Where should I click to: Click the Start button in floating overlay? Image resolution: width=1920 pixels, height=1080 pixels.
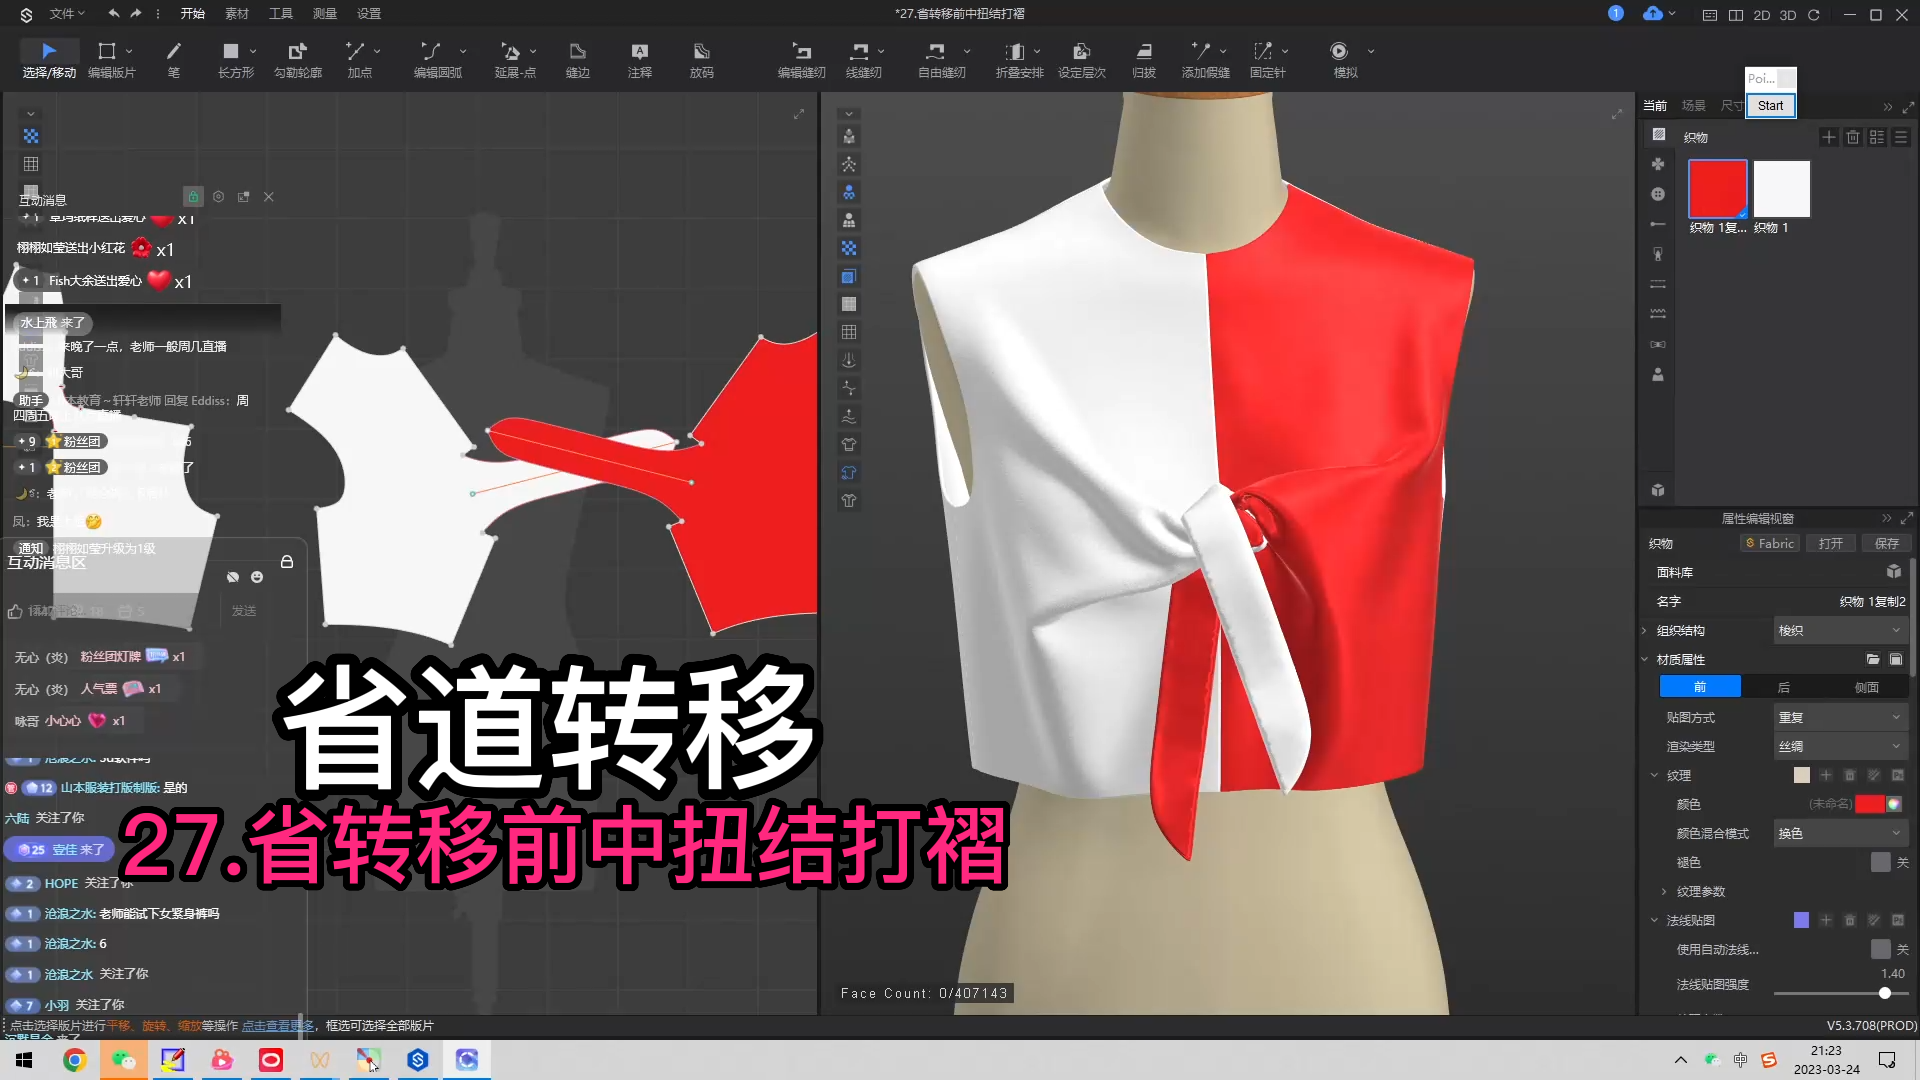tap(1770, 105)
